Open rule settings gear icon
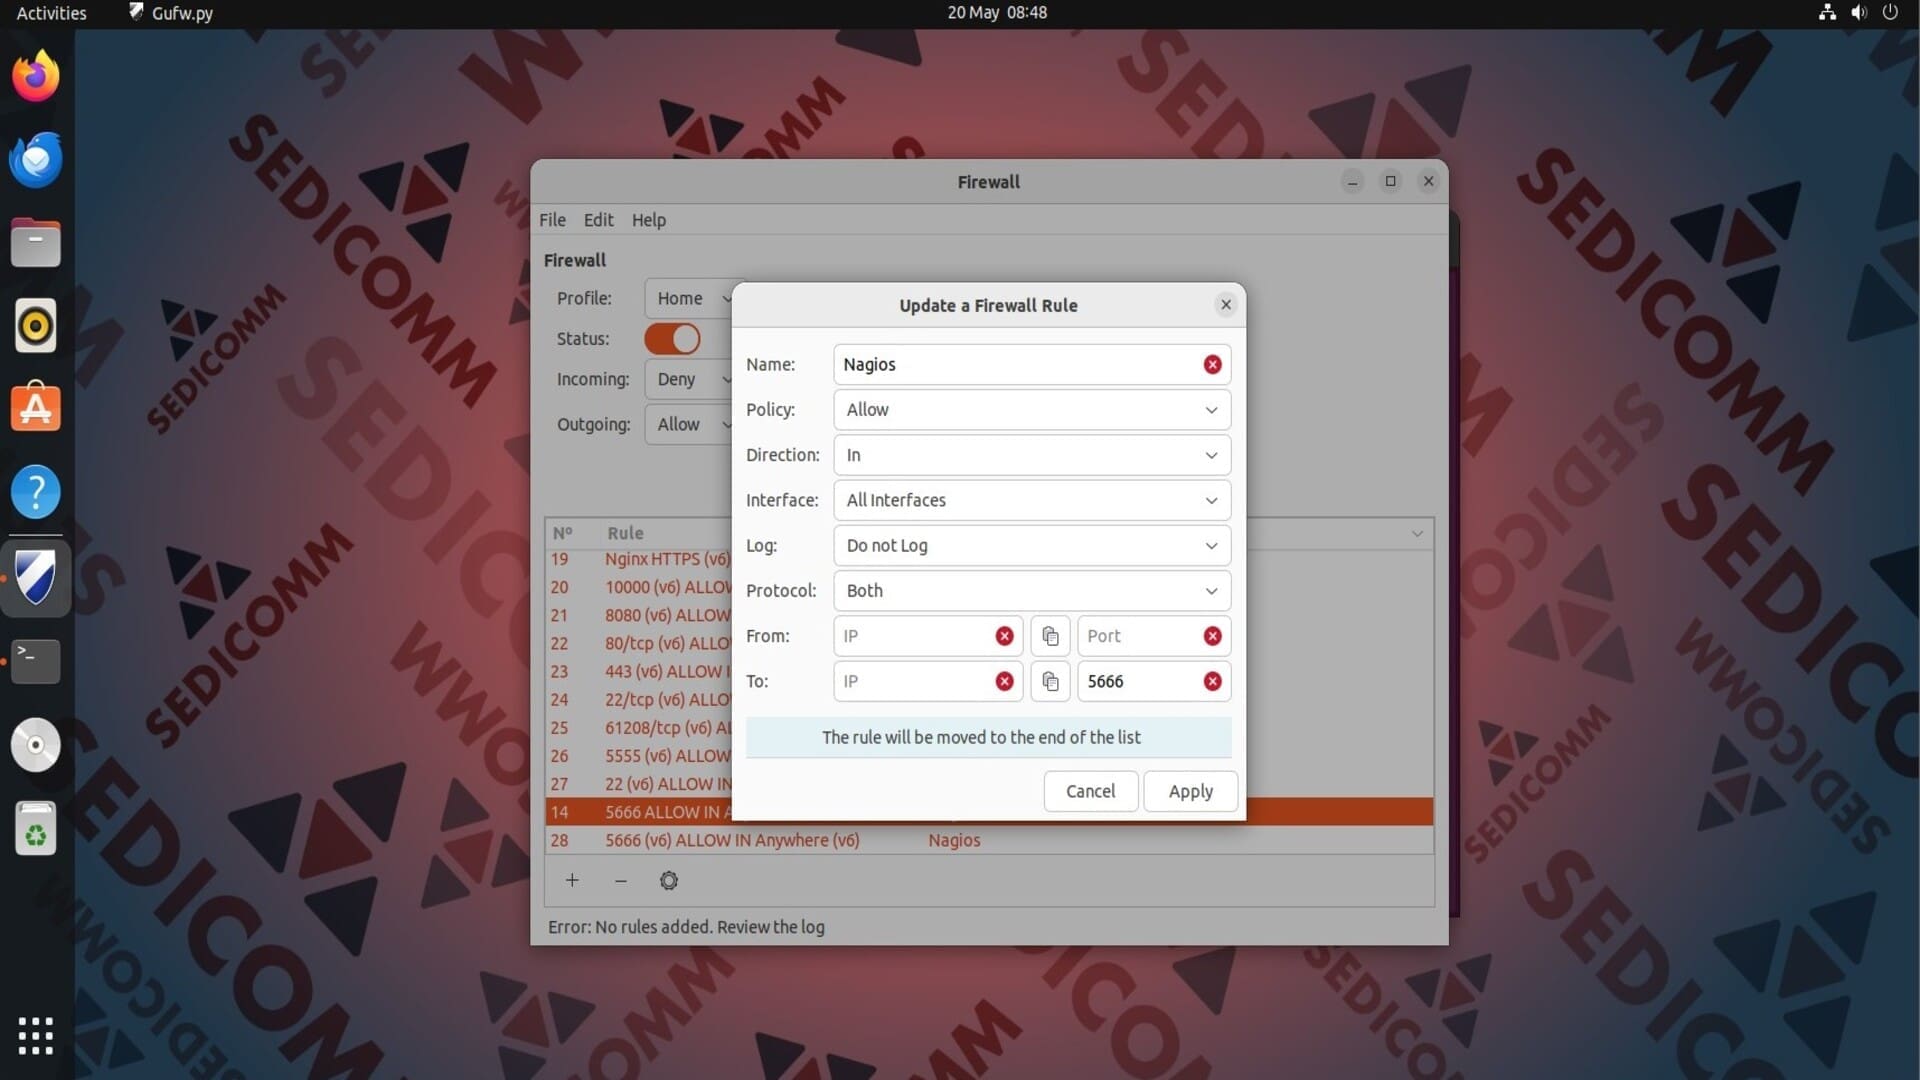The image size is (1920, 1080). tap(669, 880)
